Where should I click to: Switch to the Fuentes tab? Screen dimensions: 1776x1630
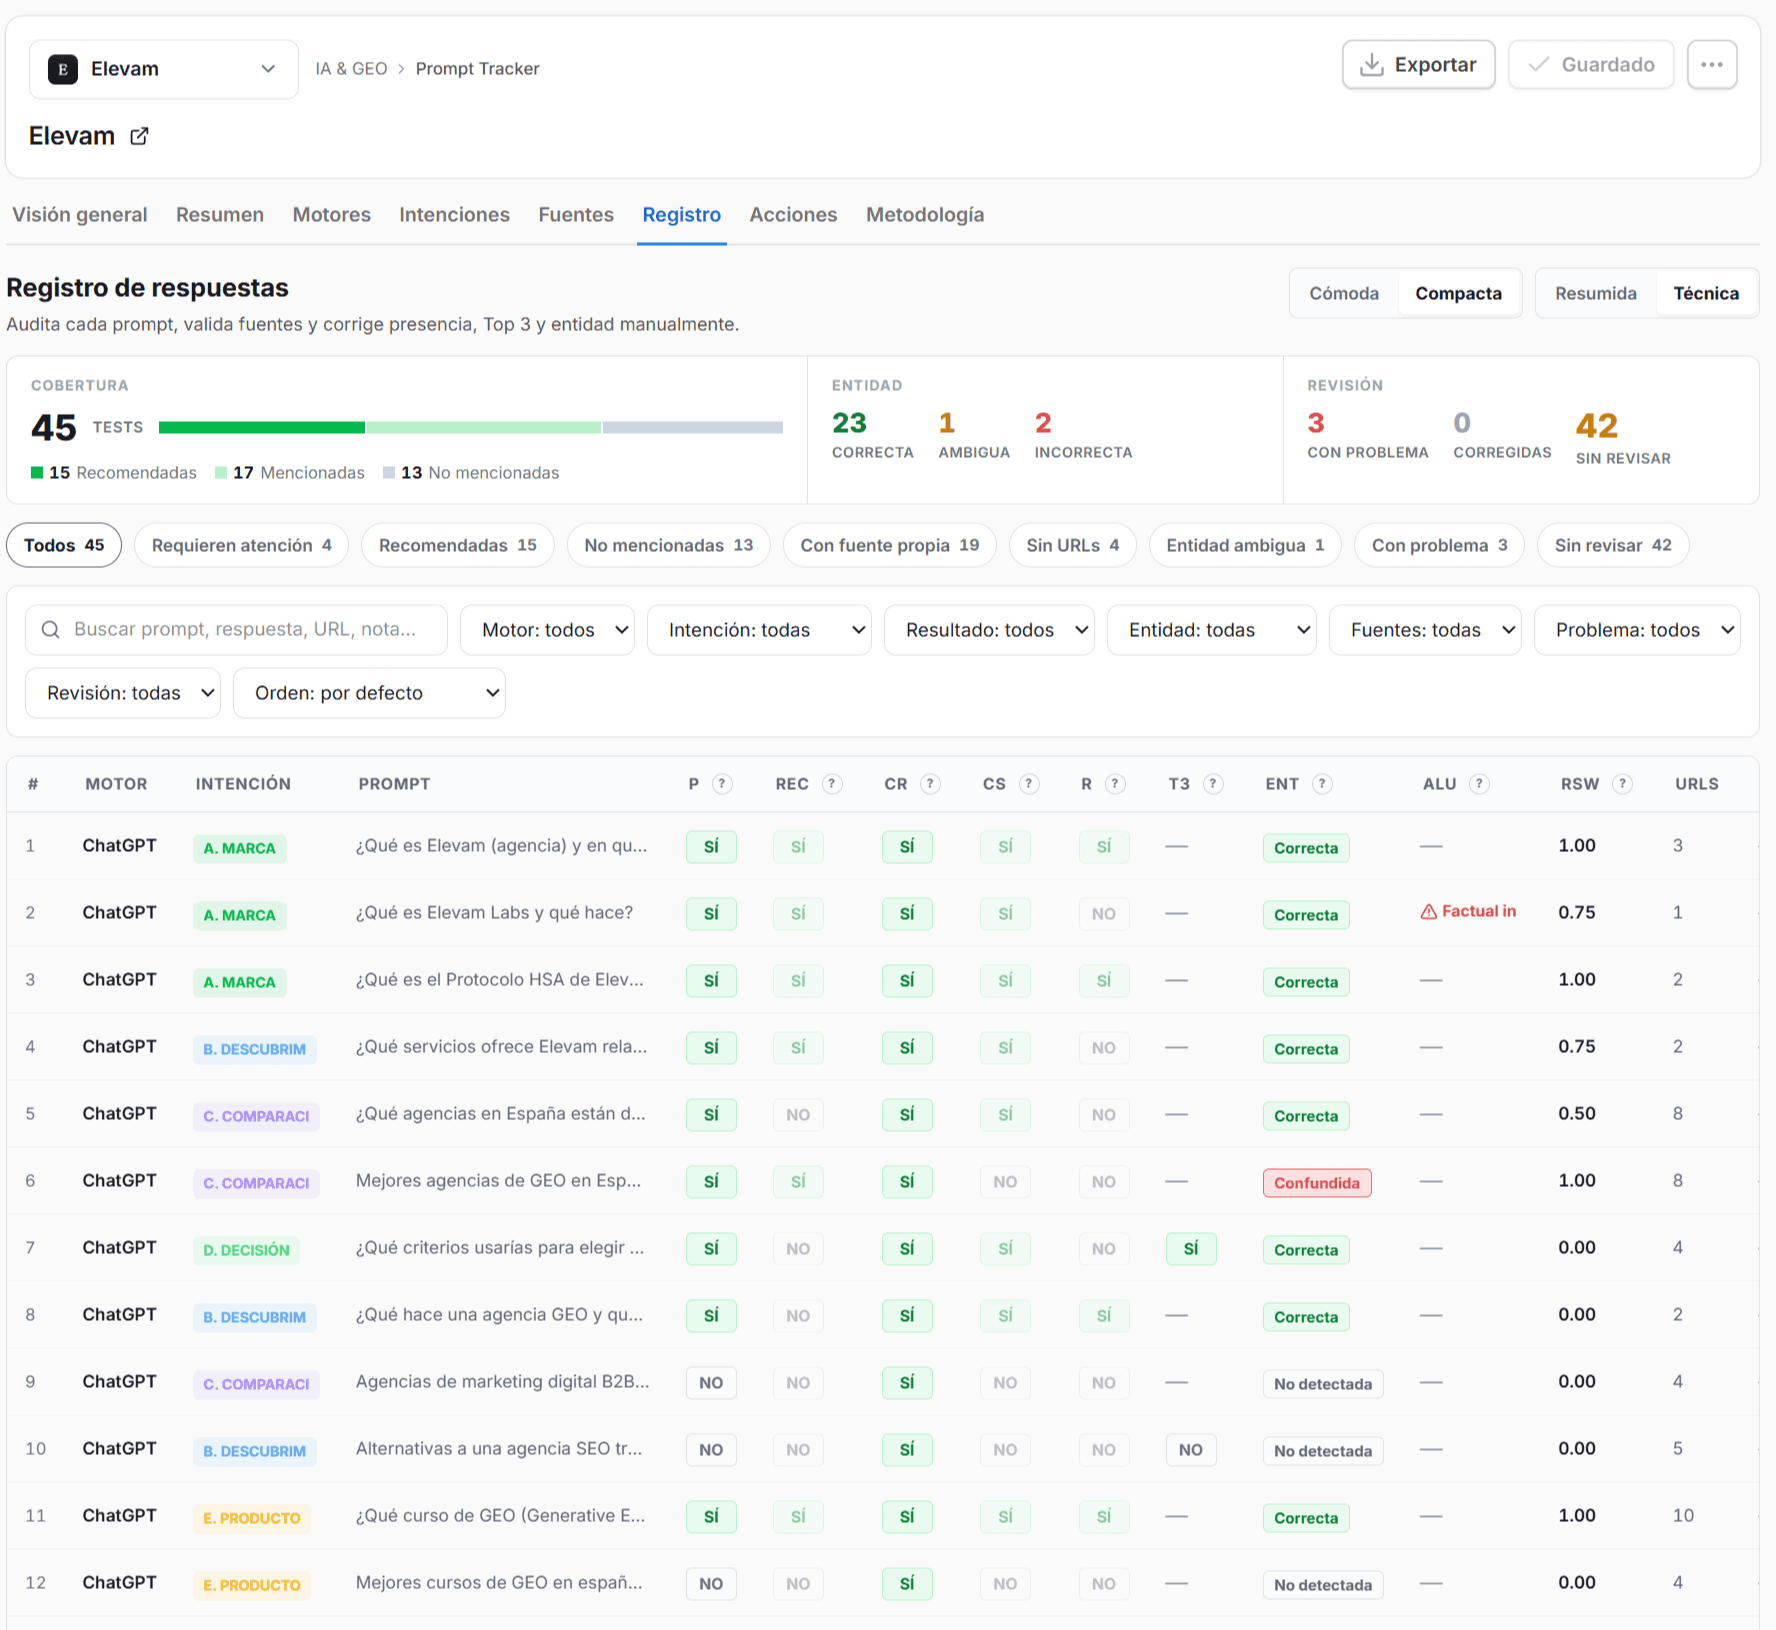click(576, 215)
